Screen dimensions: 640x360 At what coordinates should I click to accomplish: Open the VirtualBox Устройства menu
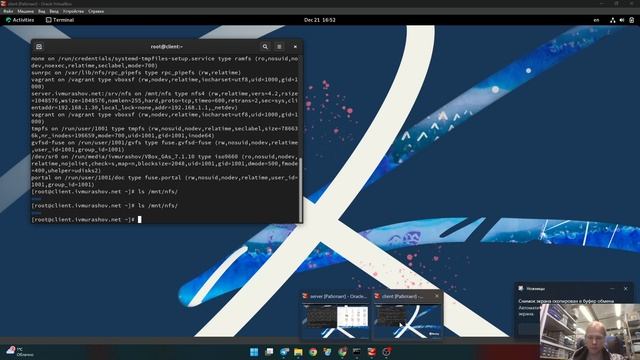coord(73,11)
